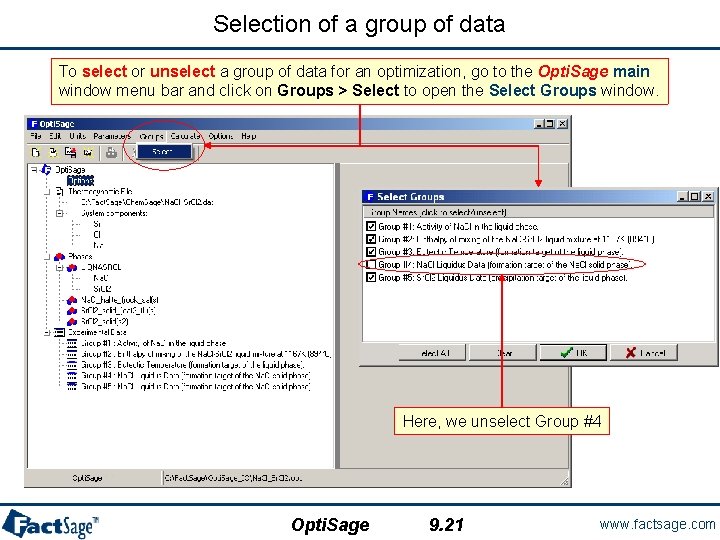The width and height of the screenshot is (720, 540).
Task: Click the Group #3 tree row icon
Action: click(x=72, y=365)
